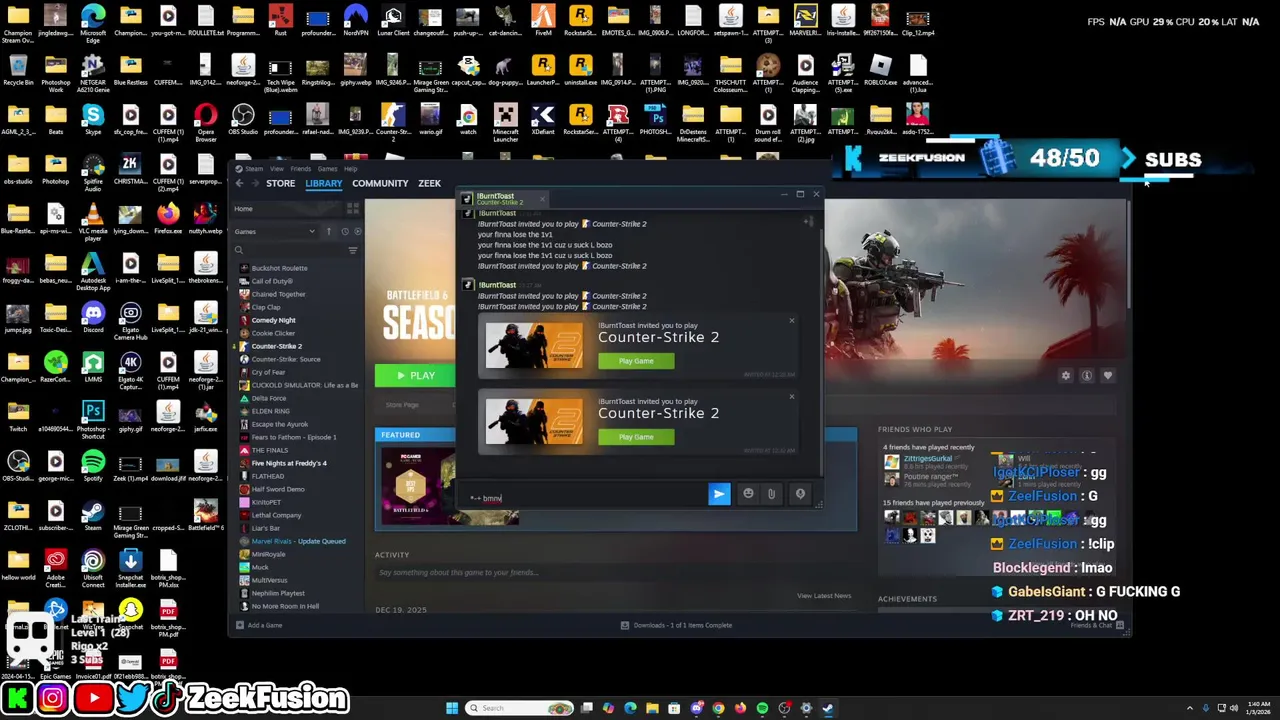Click the Counter-Strike 2 image on first invite card

534,345
